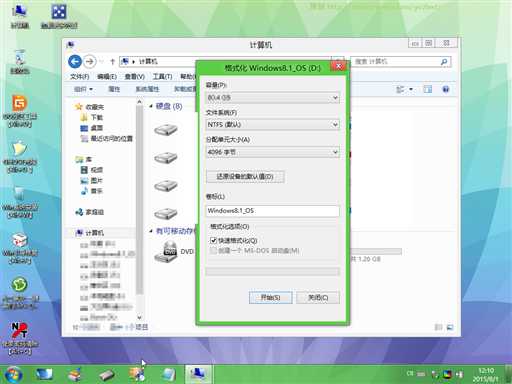This screenshot has width=512, height=384.
Task: Switch to details view in status bar
Action: point(438,327)
